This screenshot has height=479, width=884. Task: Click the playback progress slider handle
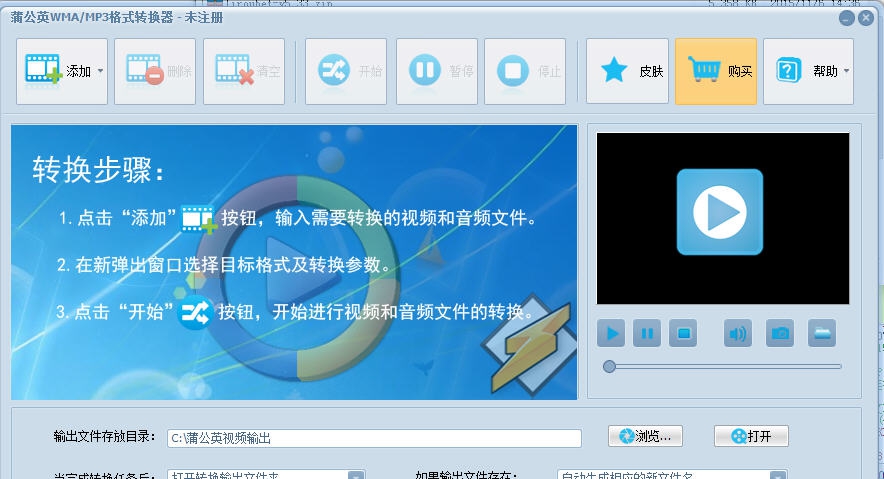pos(609,367)
